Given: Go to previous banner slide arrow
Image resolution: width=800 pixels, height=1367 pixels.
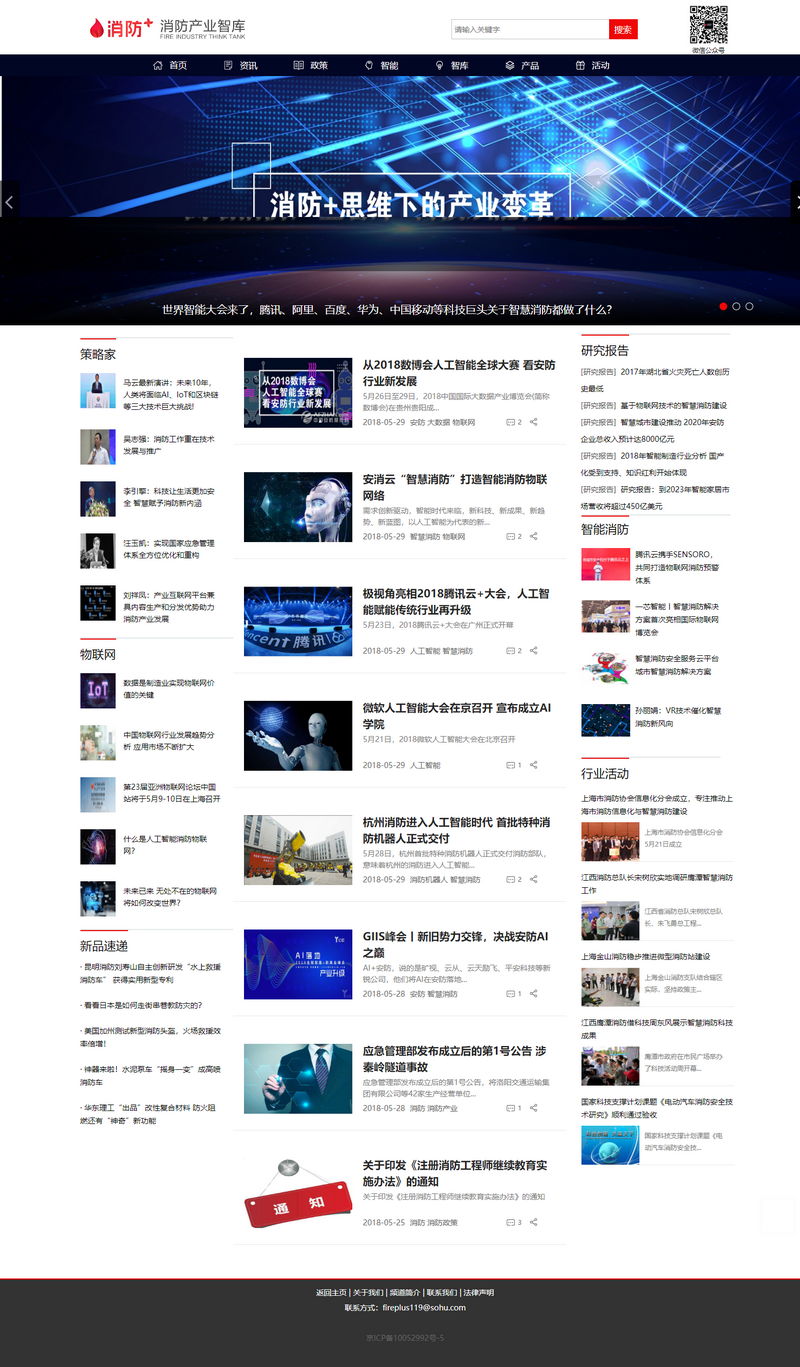Looking at the screenshot, I should (x=9, y=201).
